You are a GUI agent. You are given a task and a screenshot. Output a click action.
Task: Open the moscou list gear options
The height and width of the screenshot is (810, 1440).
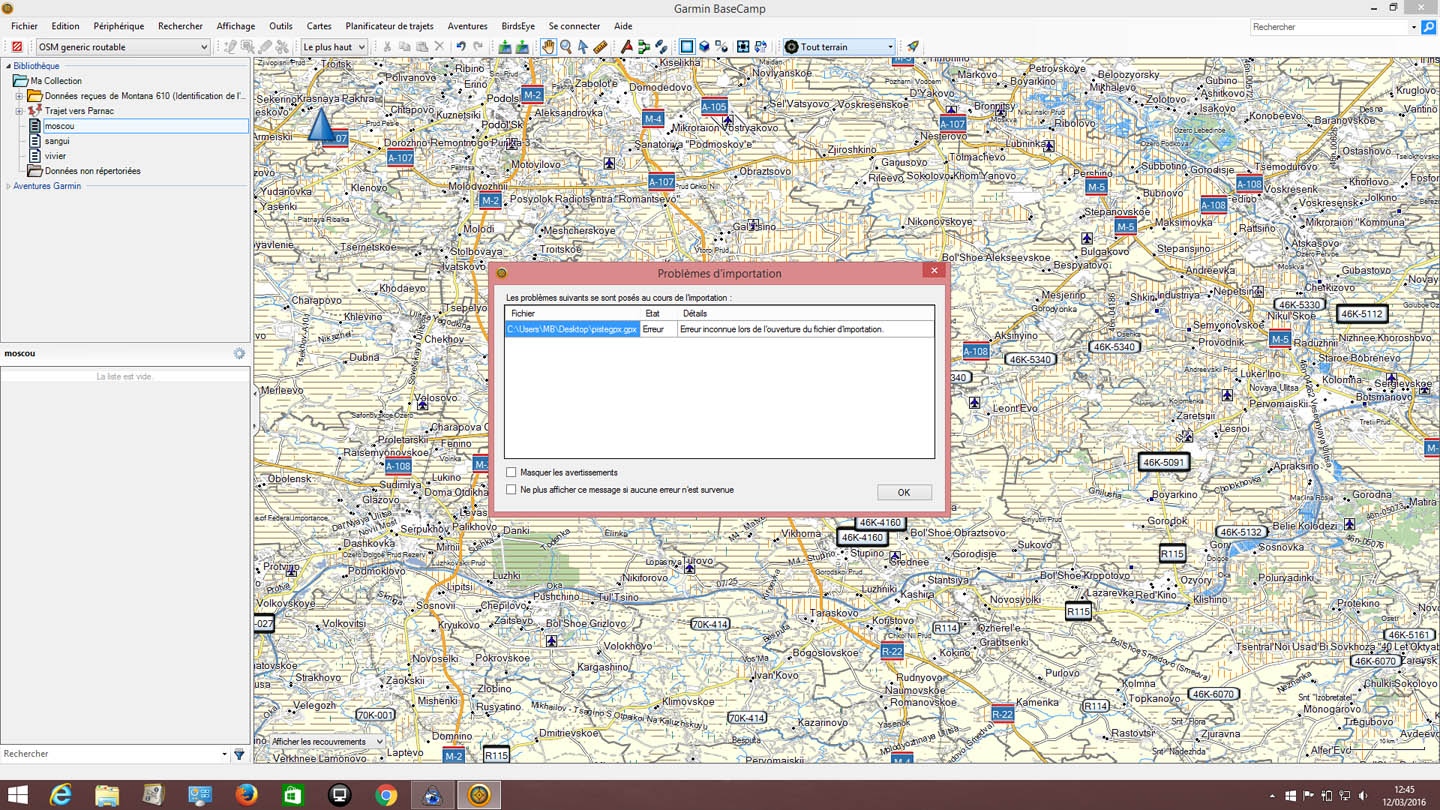tap(239, 354)
